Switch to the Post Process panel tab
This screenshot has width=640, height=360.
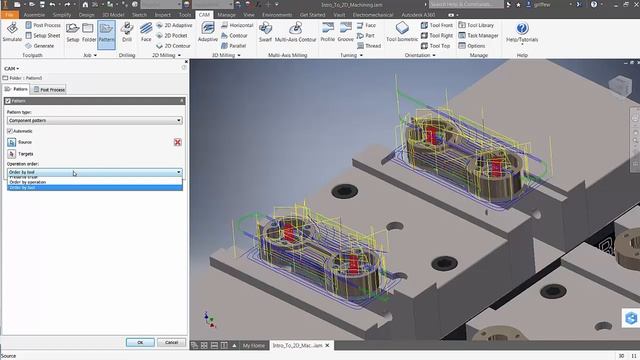point(49,89)
